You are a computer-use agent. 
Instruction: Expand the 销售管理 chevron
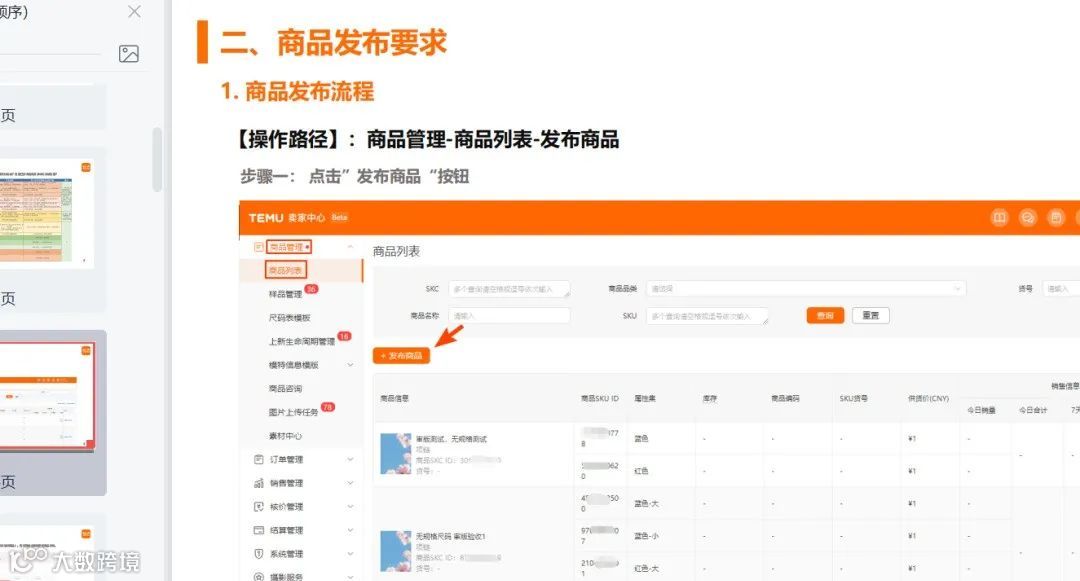tap(350, 483)
